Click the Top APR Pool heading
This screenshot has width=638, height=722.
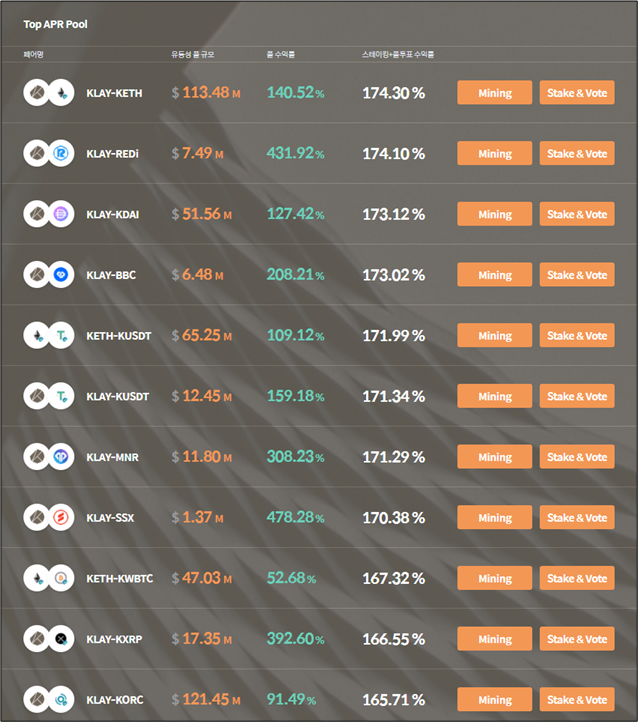click(55, 24)
